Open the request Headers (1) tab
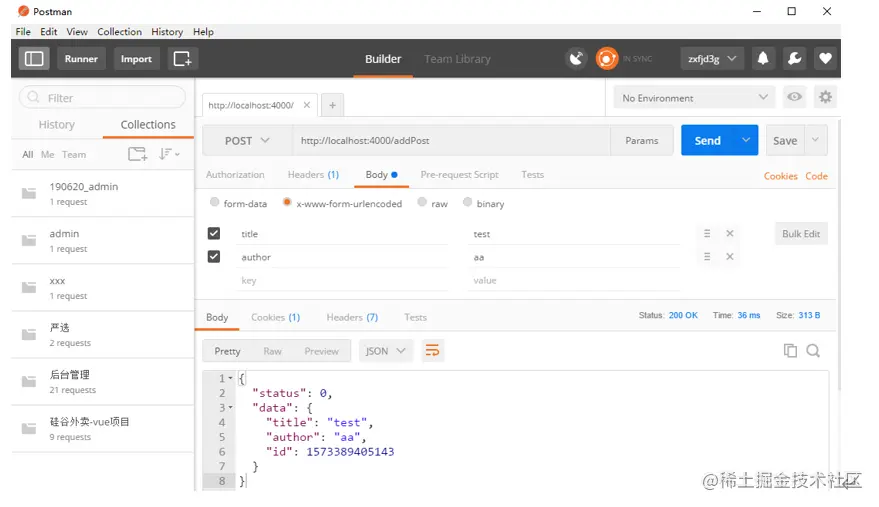The image size is (879, 507). click(313, 174)
